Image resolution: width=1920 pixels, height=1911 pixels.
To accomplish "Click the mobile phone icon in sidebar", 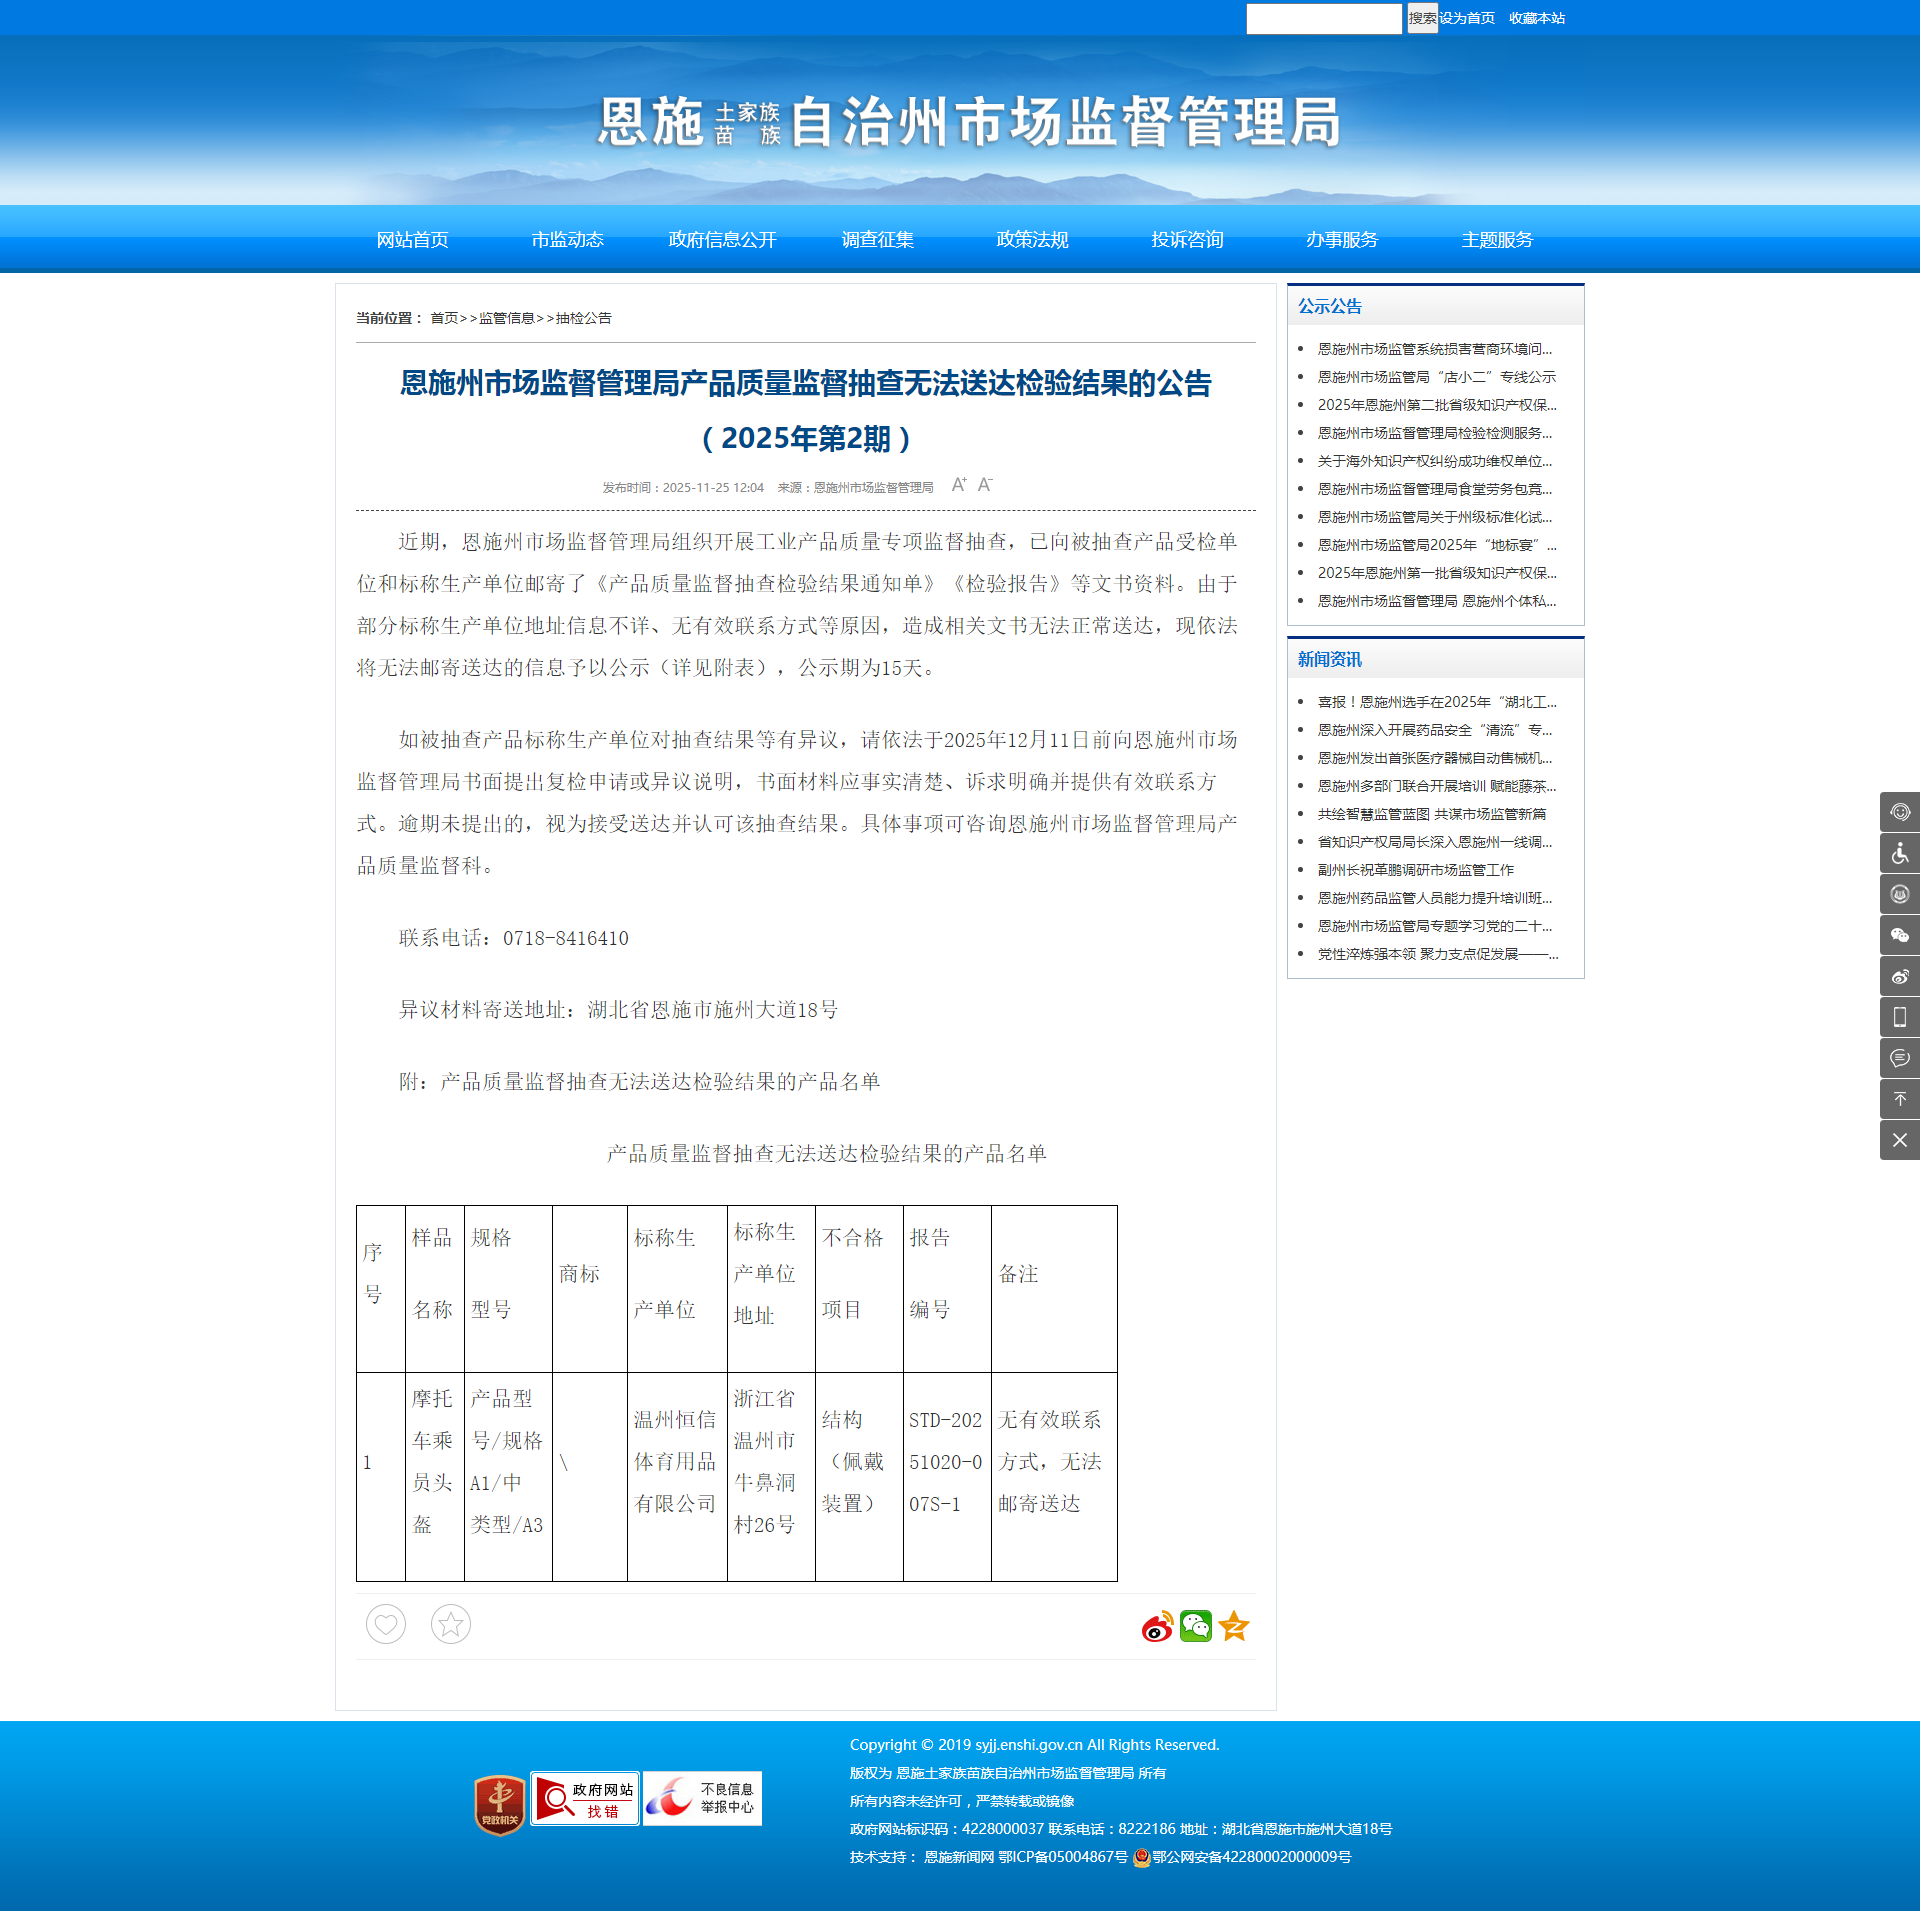I will 1899,1018.
